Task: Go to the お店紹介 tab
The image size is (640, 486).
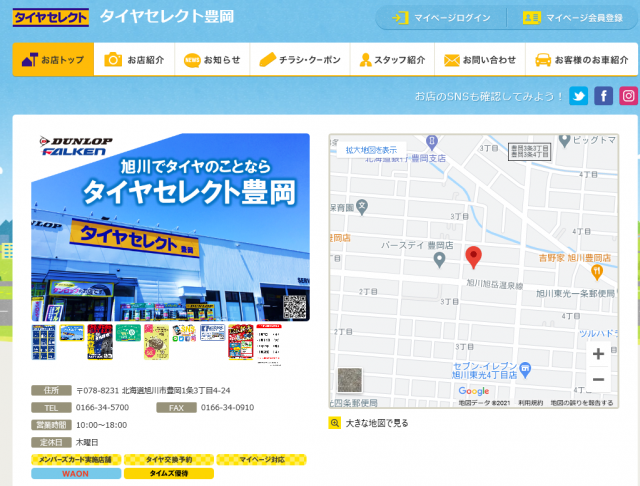Action: 135,60
